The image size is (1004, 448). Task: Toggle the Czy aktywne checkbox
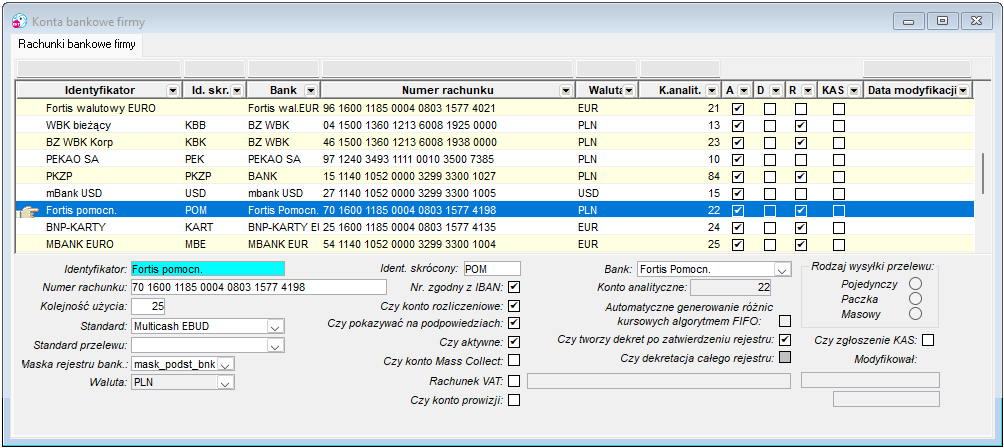point(514,342)
